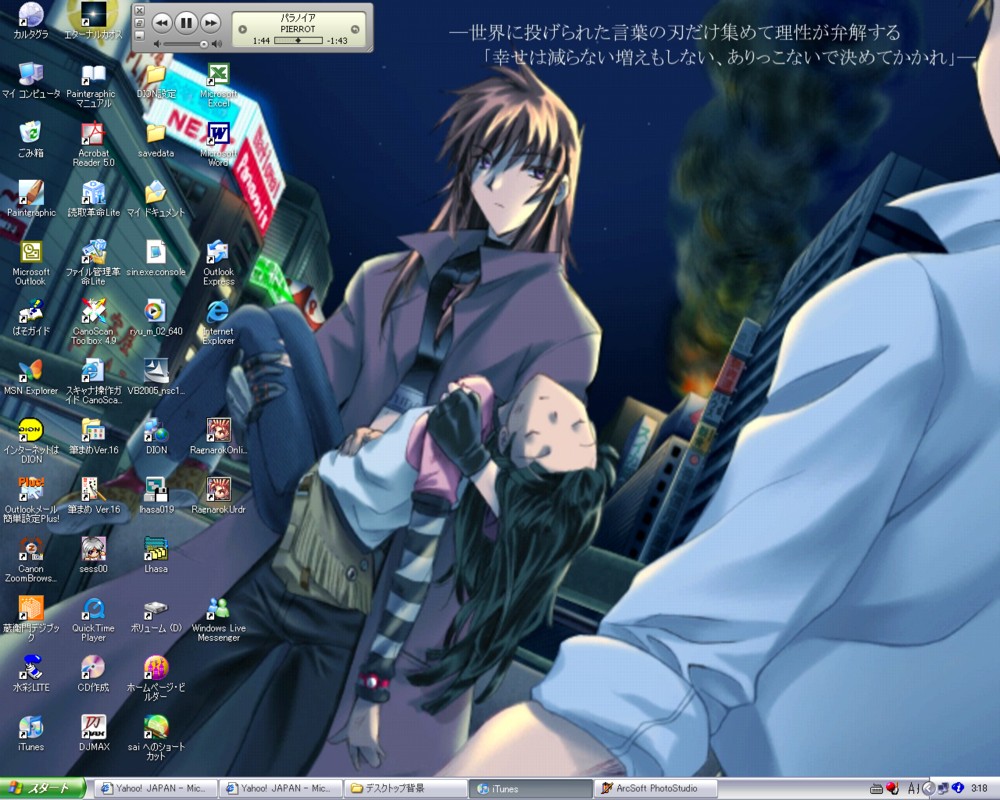This screenshot has height=800, width=1000.
Task: Skip to next track in mini player
Action: 210,24
